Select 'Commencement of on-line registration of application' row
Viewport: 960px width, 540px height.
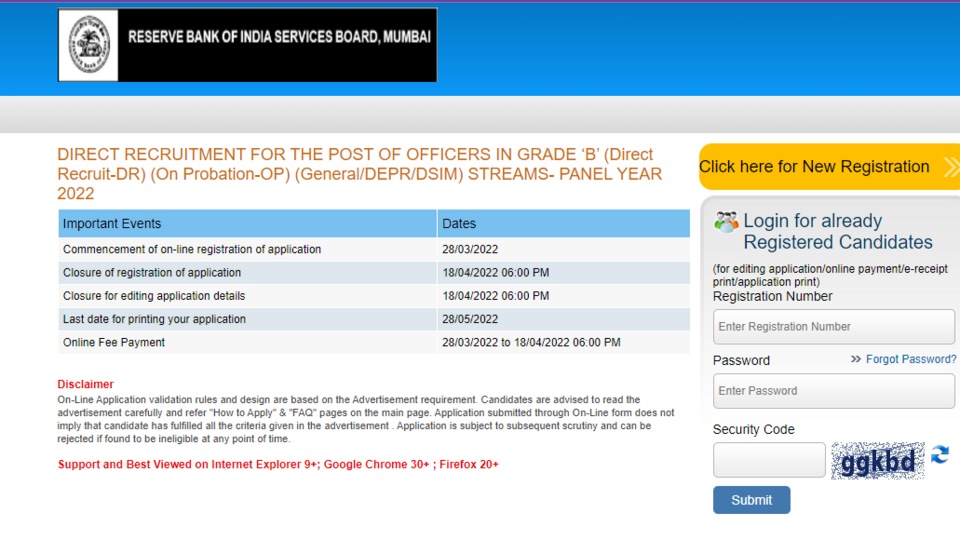pos(374,249)
